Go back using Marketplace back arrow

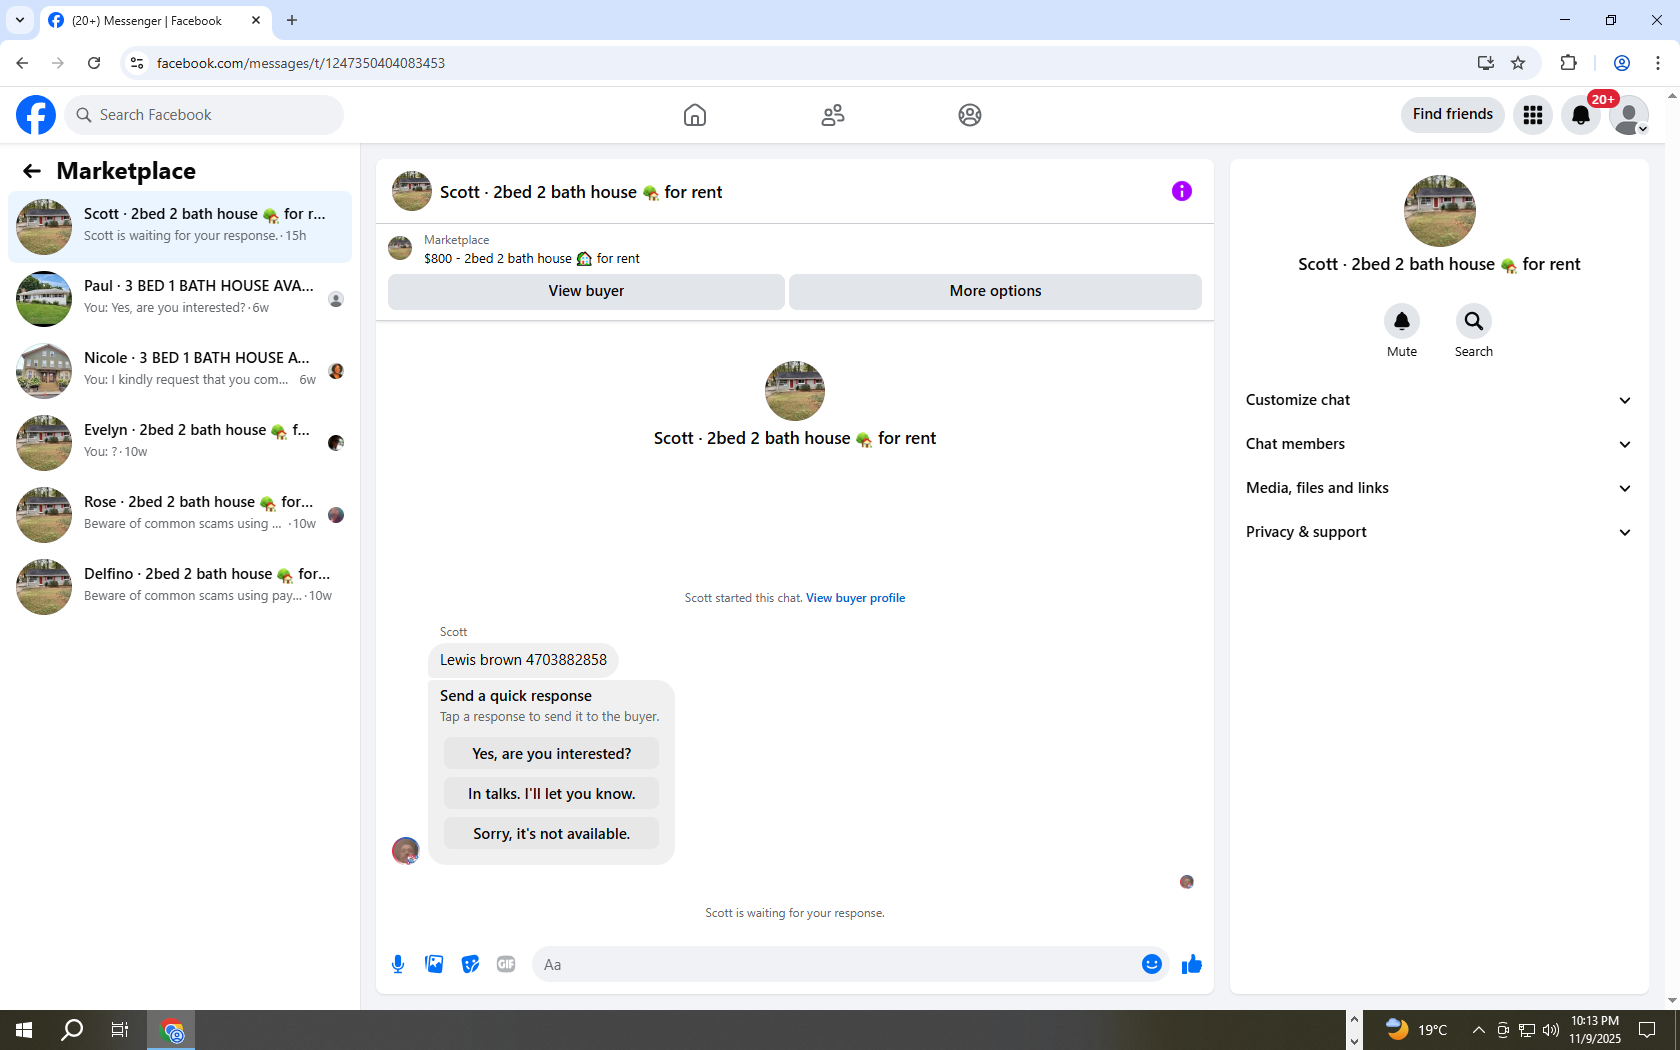point(32,171)
